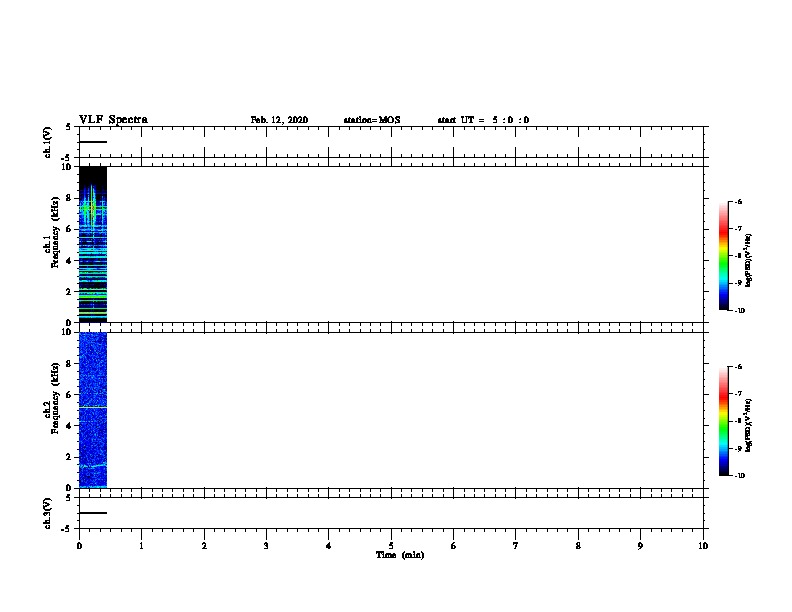Click the ch.1 colorbar "log(PSD)" units label
The image size is (792, 612).
pos(749,260)
